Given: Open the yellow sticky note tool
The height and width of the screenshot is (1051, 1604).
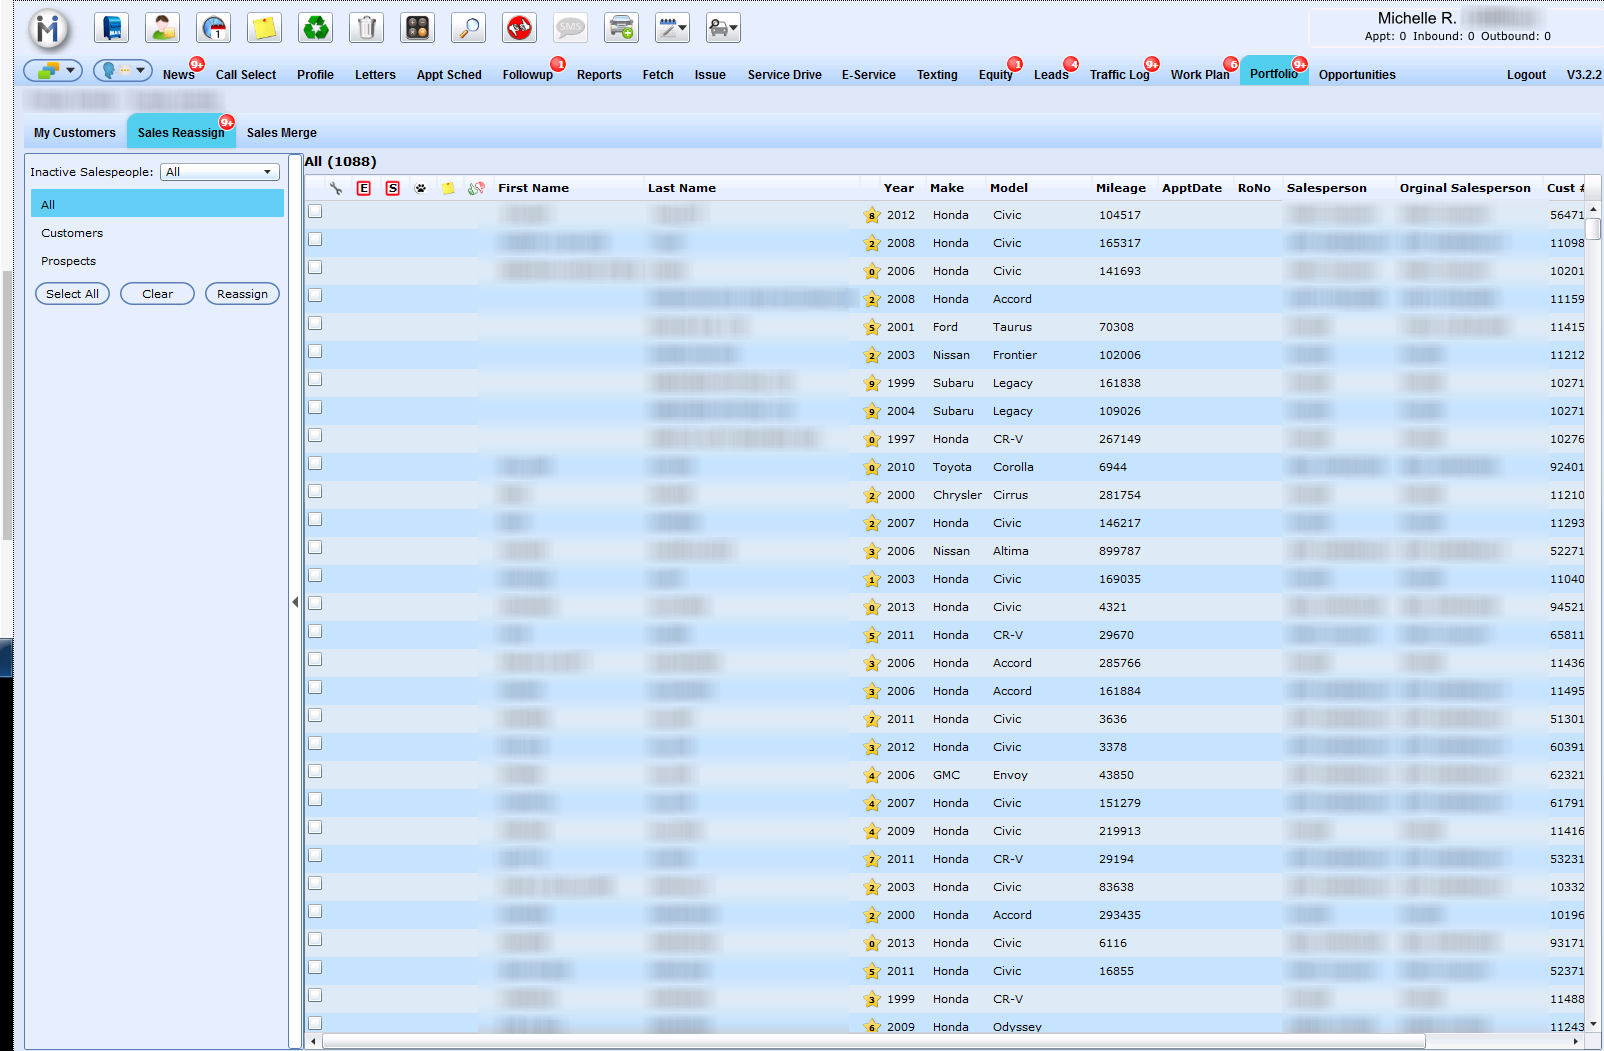Looking at the screenshot, I should click(x=264, y=28).
